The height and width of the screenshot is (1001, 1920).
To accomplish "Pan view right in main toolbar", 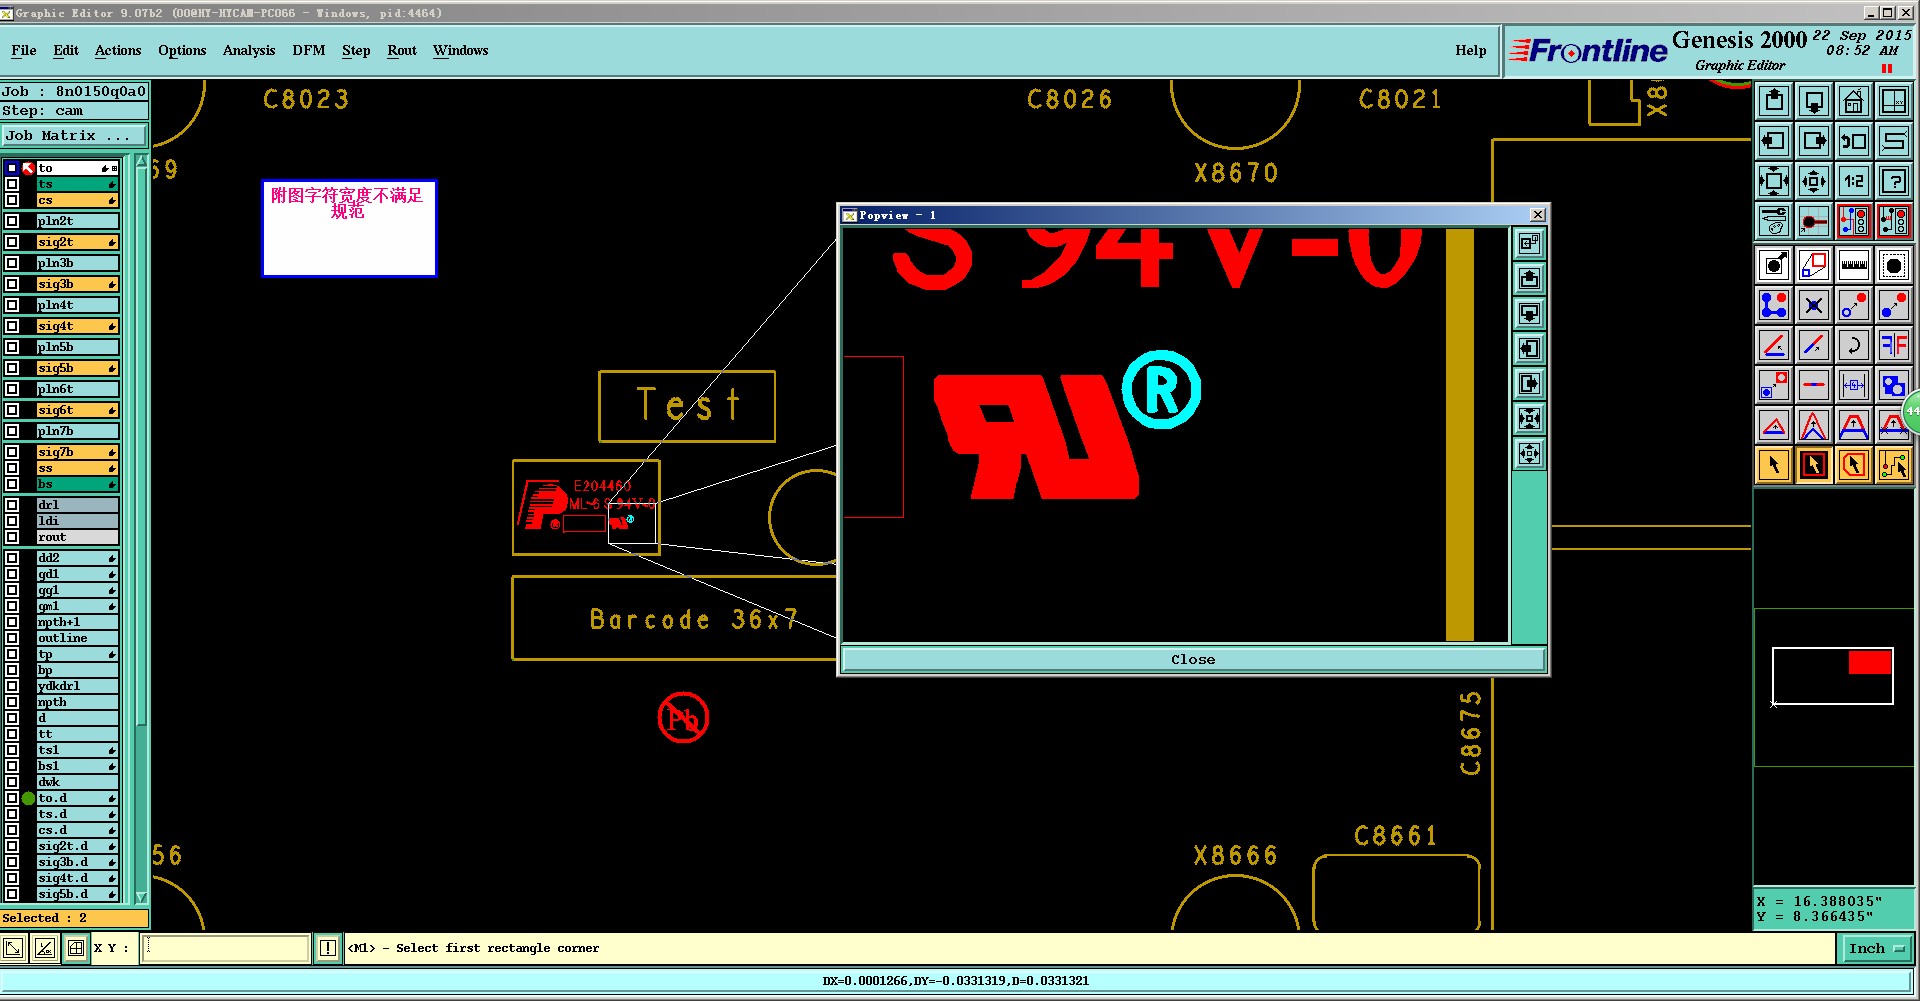I will click(1814, 141).
